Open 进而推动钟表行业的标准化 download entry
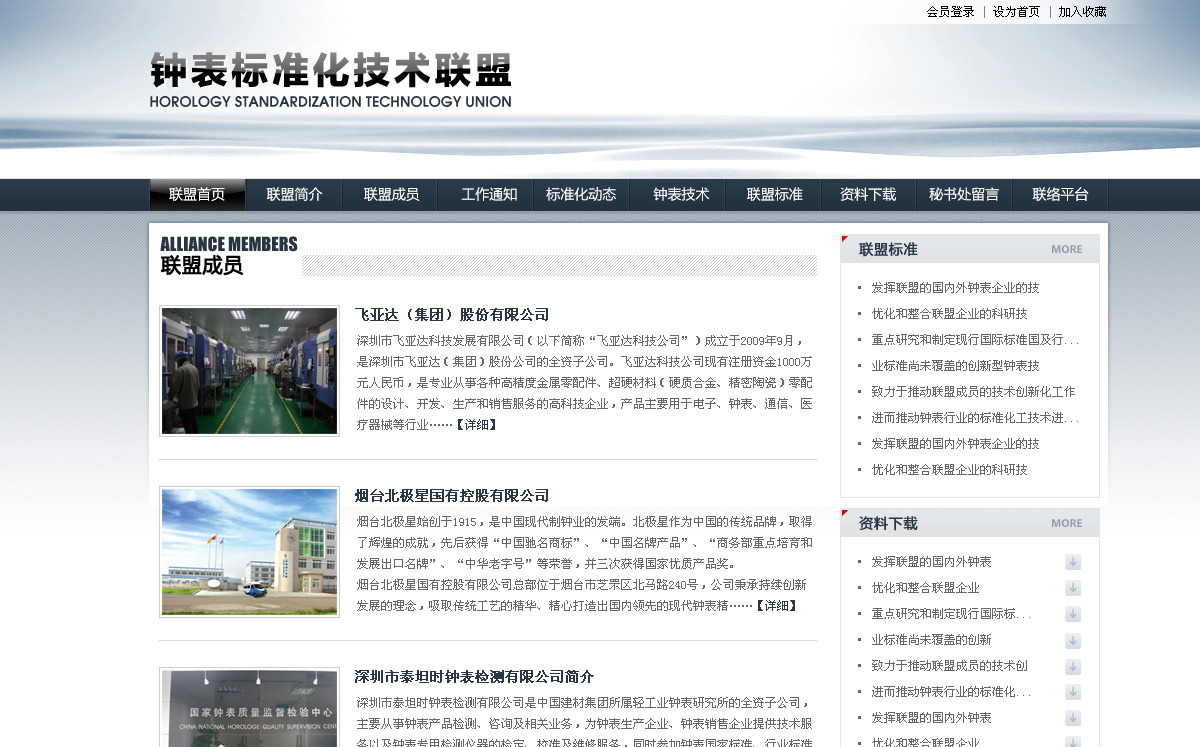 950,692
